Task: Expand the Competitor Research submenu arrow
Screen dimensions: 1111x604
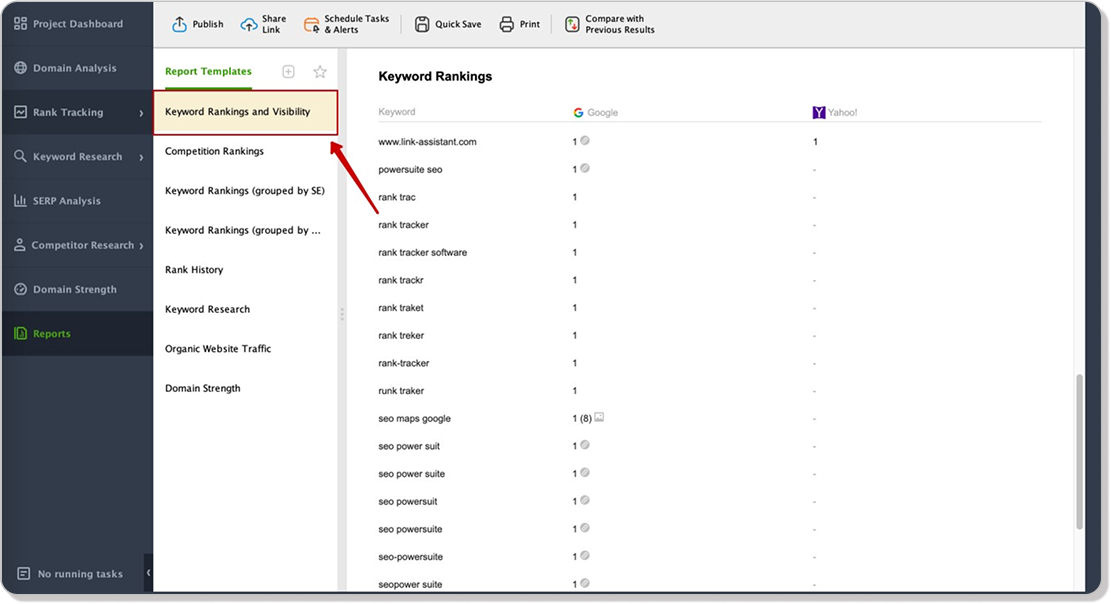Action: pos(141,245)
